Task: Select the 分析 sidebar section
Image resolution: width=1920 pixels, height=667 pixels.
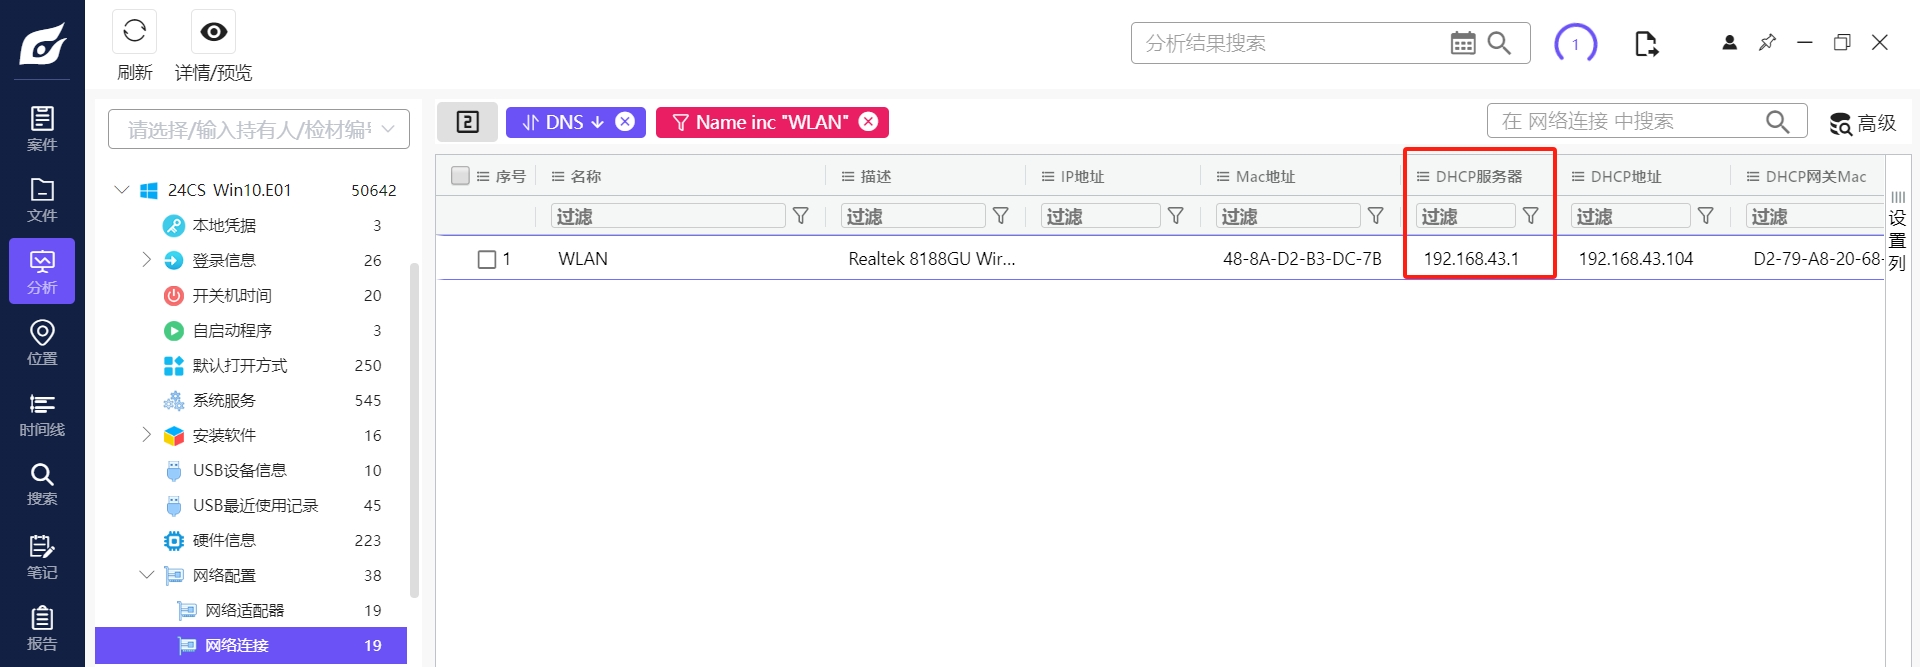Action: click(42, 271)
